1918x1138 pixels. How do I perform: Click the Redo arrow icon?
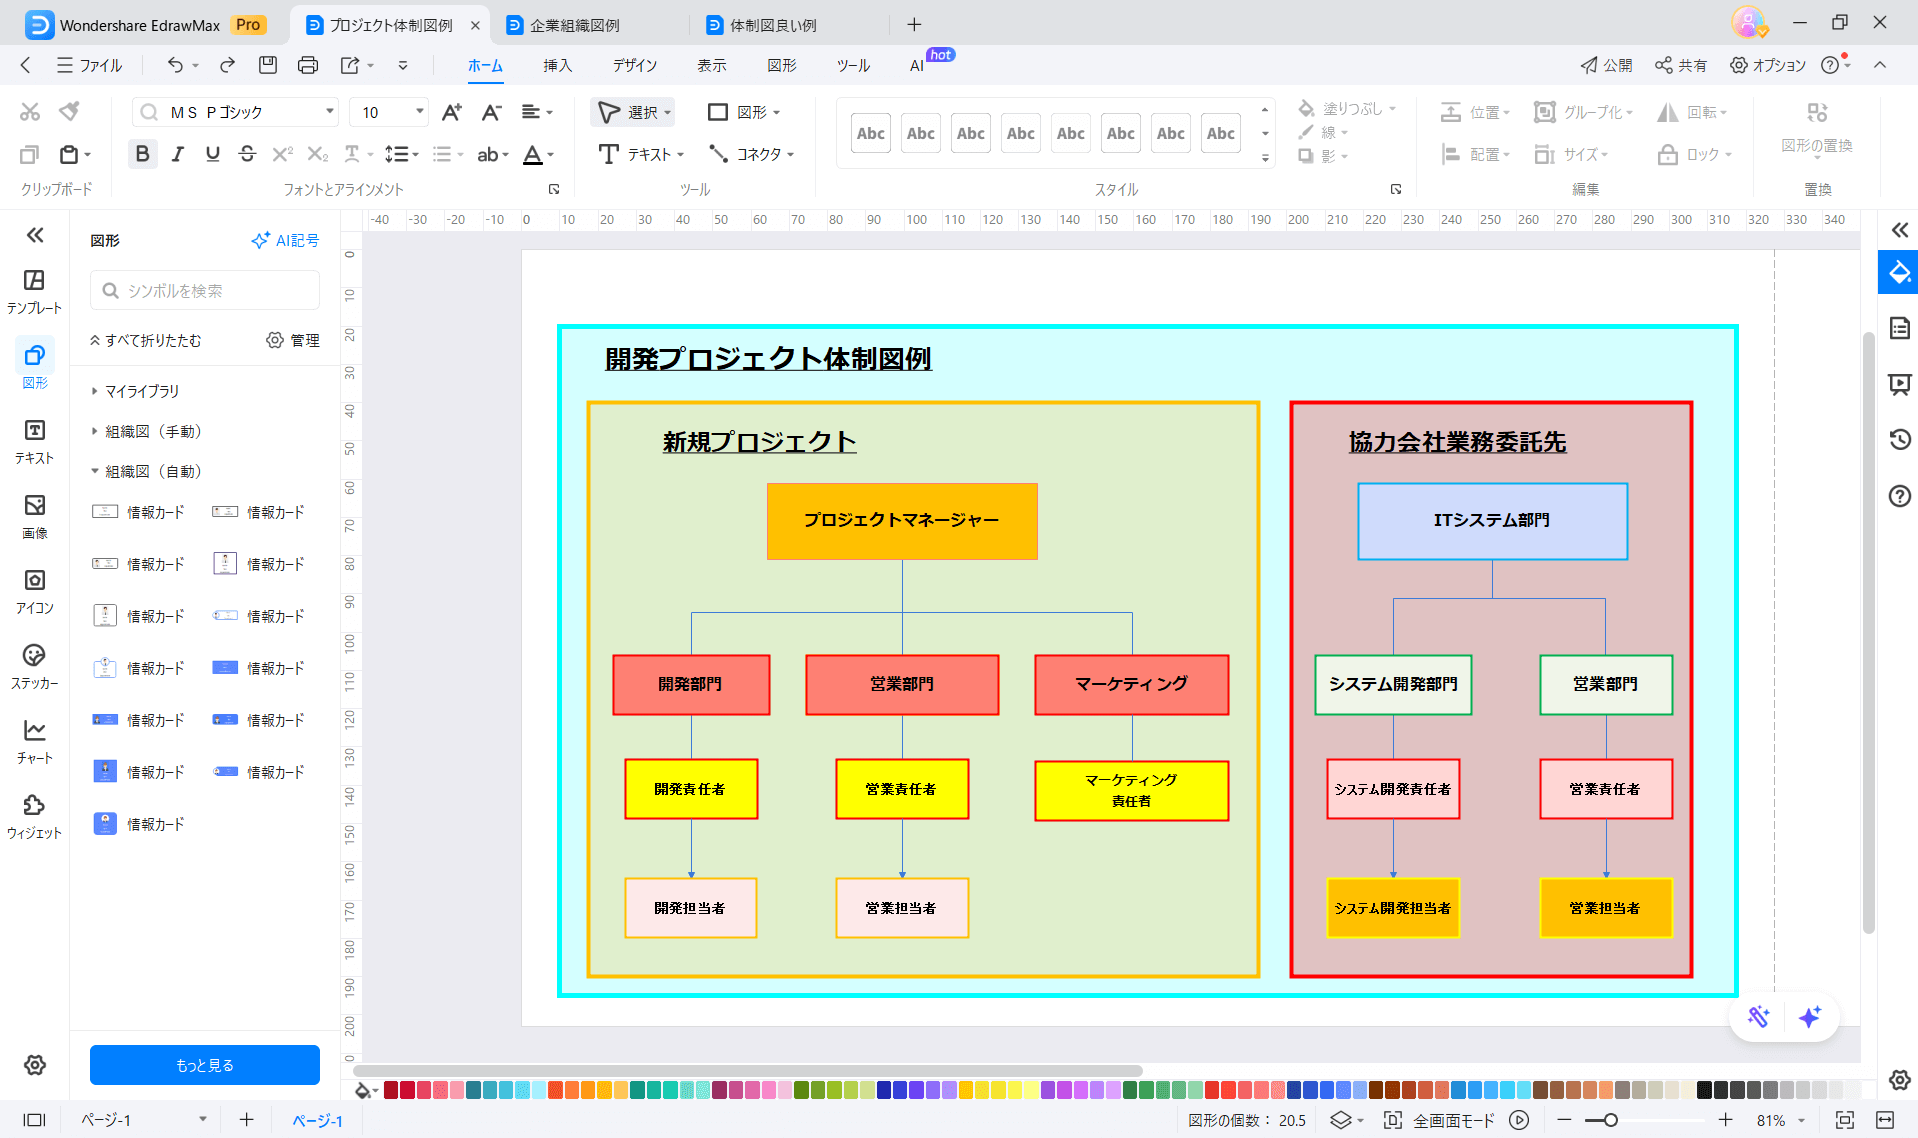coord(227,65)
